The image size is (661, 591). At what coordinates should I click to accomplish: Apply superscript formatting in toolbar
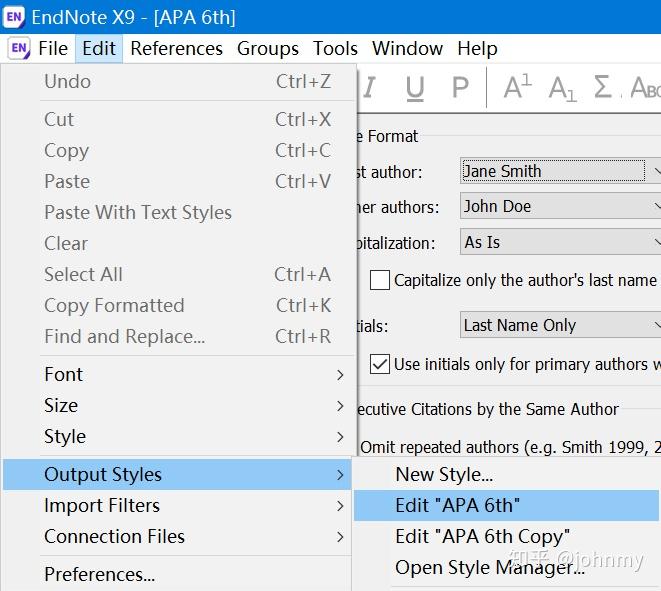pos(518,86)
